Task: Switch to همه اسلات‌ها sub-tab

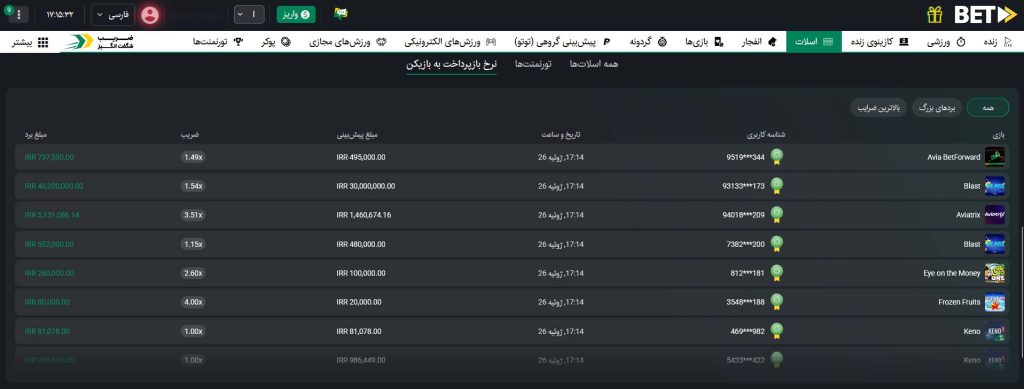Action: click(x=594, y=64)
